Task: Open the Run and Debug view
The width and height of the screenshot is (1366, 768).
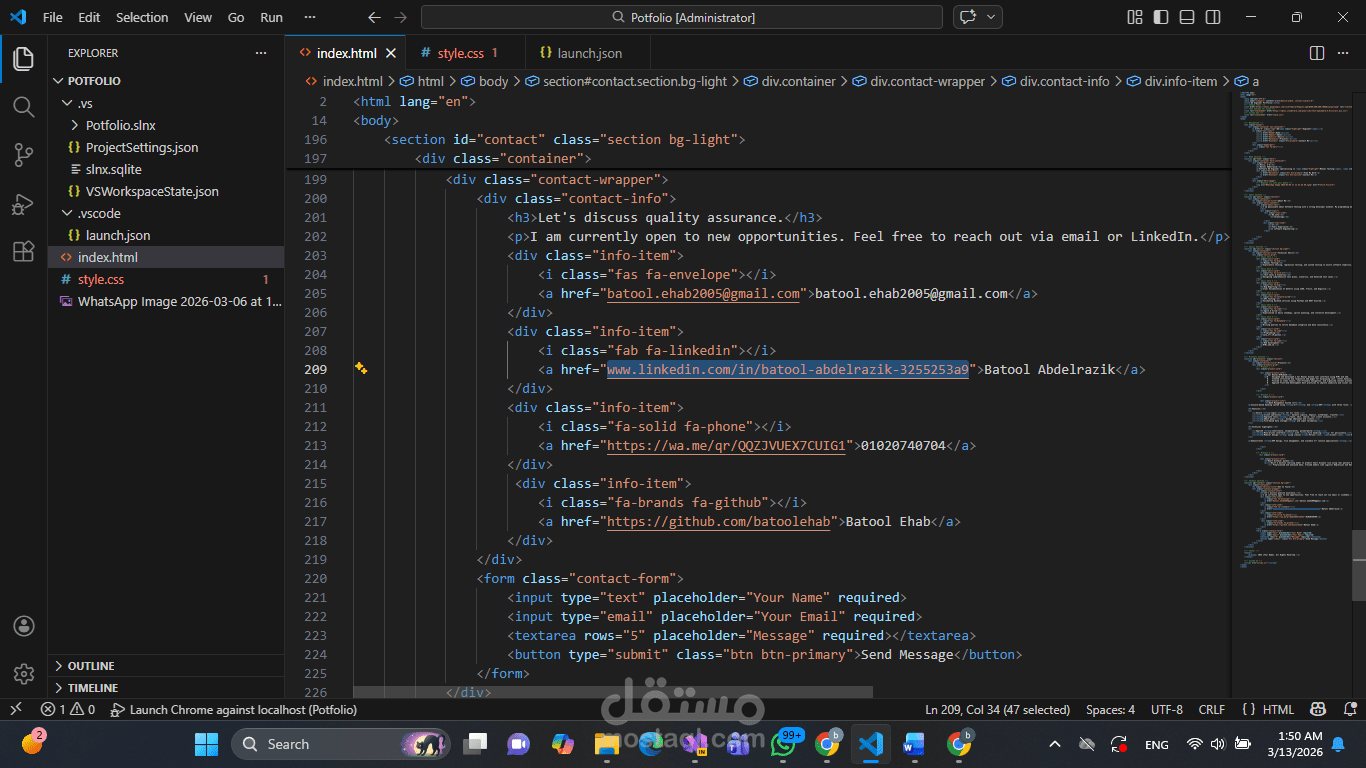Action: [x=24, y=204]
